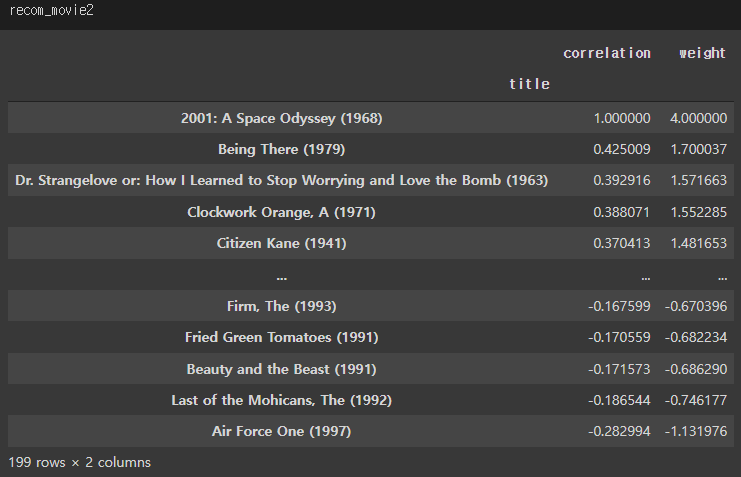Viewport: 741px width, 477px height.
Task: Select Beauty and the Beast (1991) title
Action: pos(282,369)
